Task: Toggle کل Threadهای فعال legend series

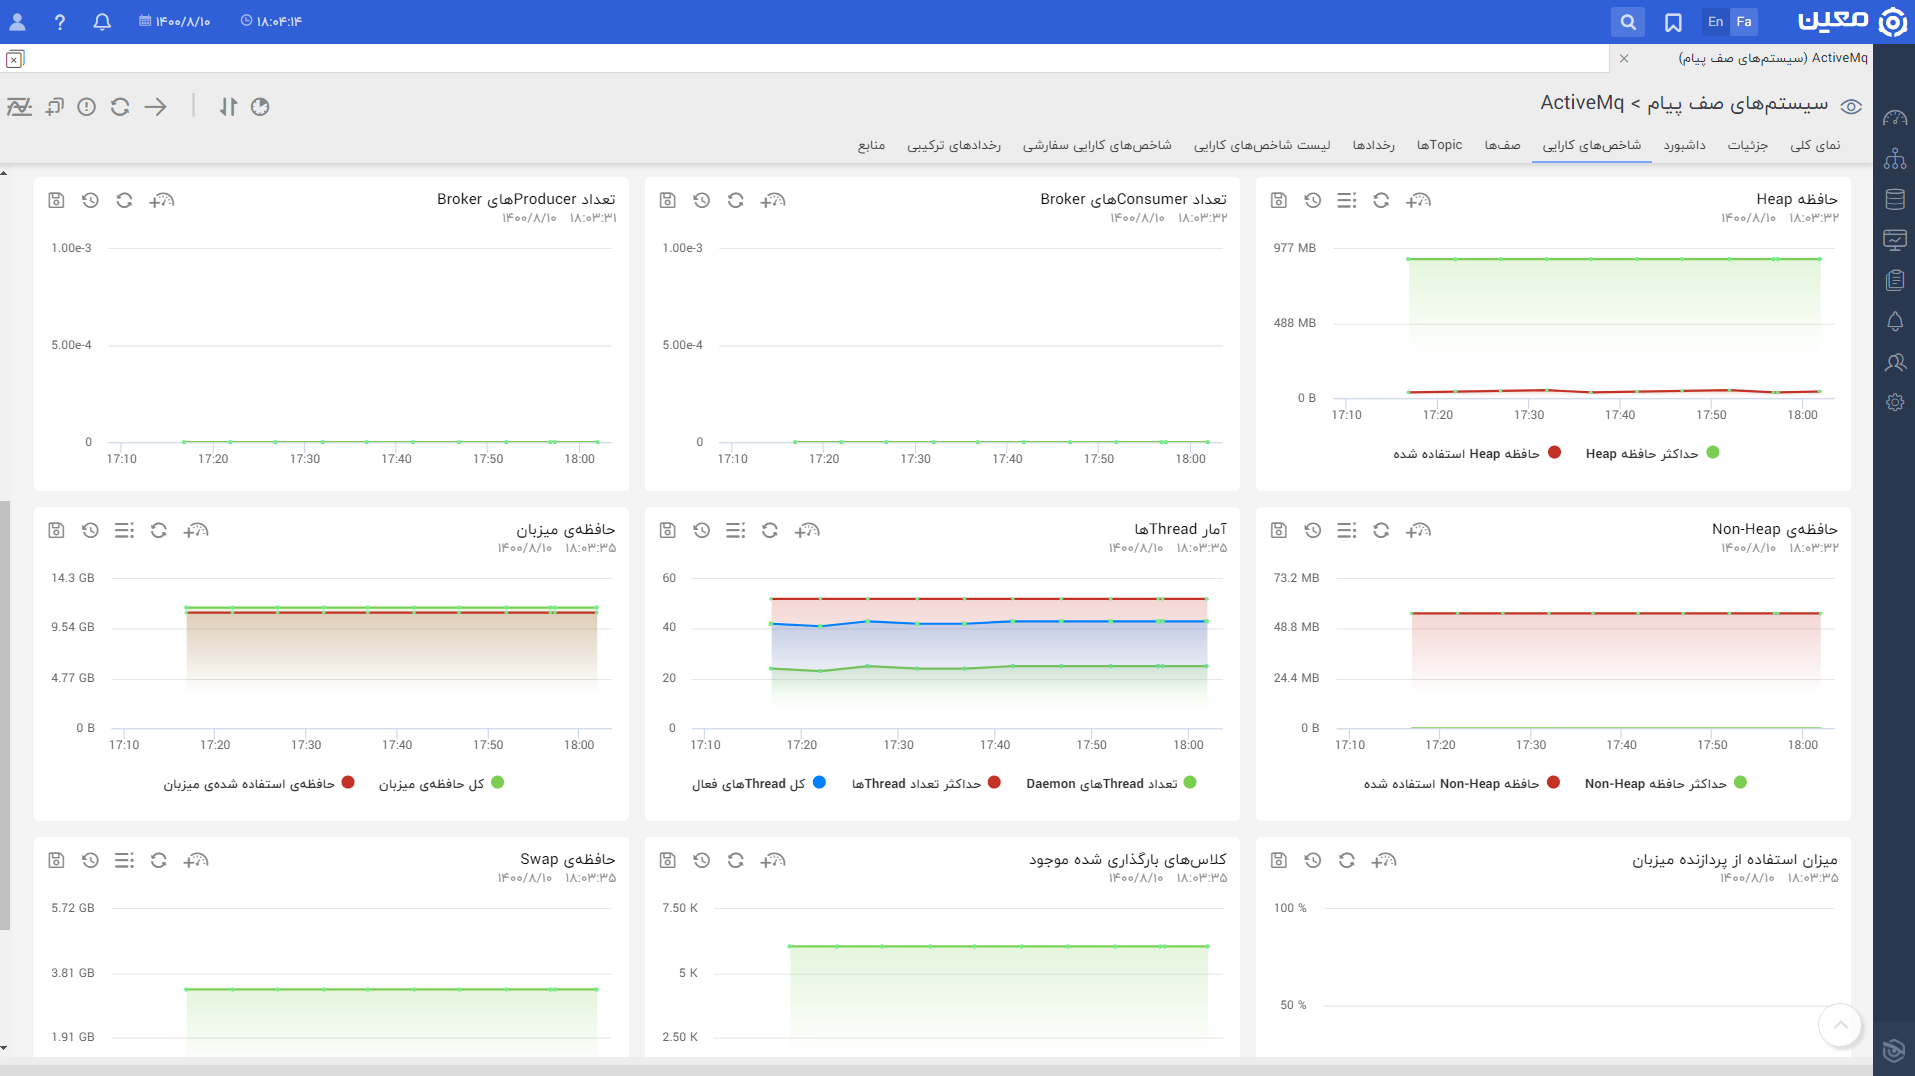Action: point(759,783)
